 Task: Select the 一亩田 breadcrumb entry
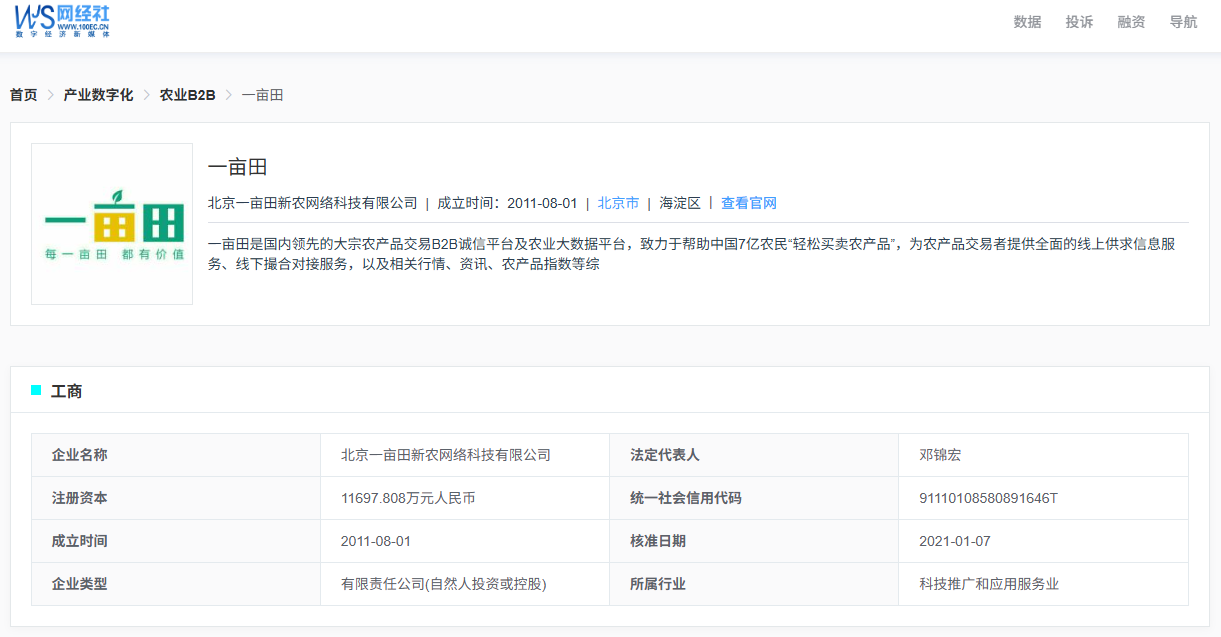[262, 95]
